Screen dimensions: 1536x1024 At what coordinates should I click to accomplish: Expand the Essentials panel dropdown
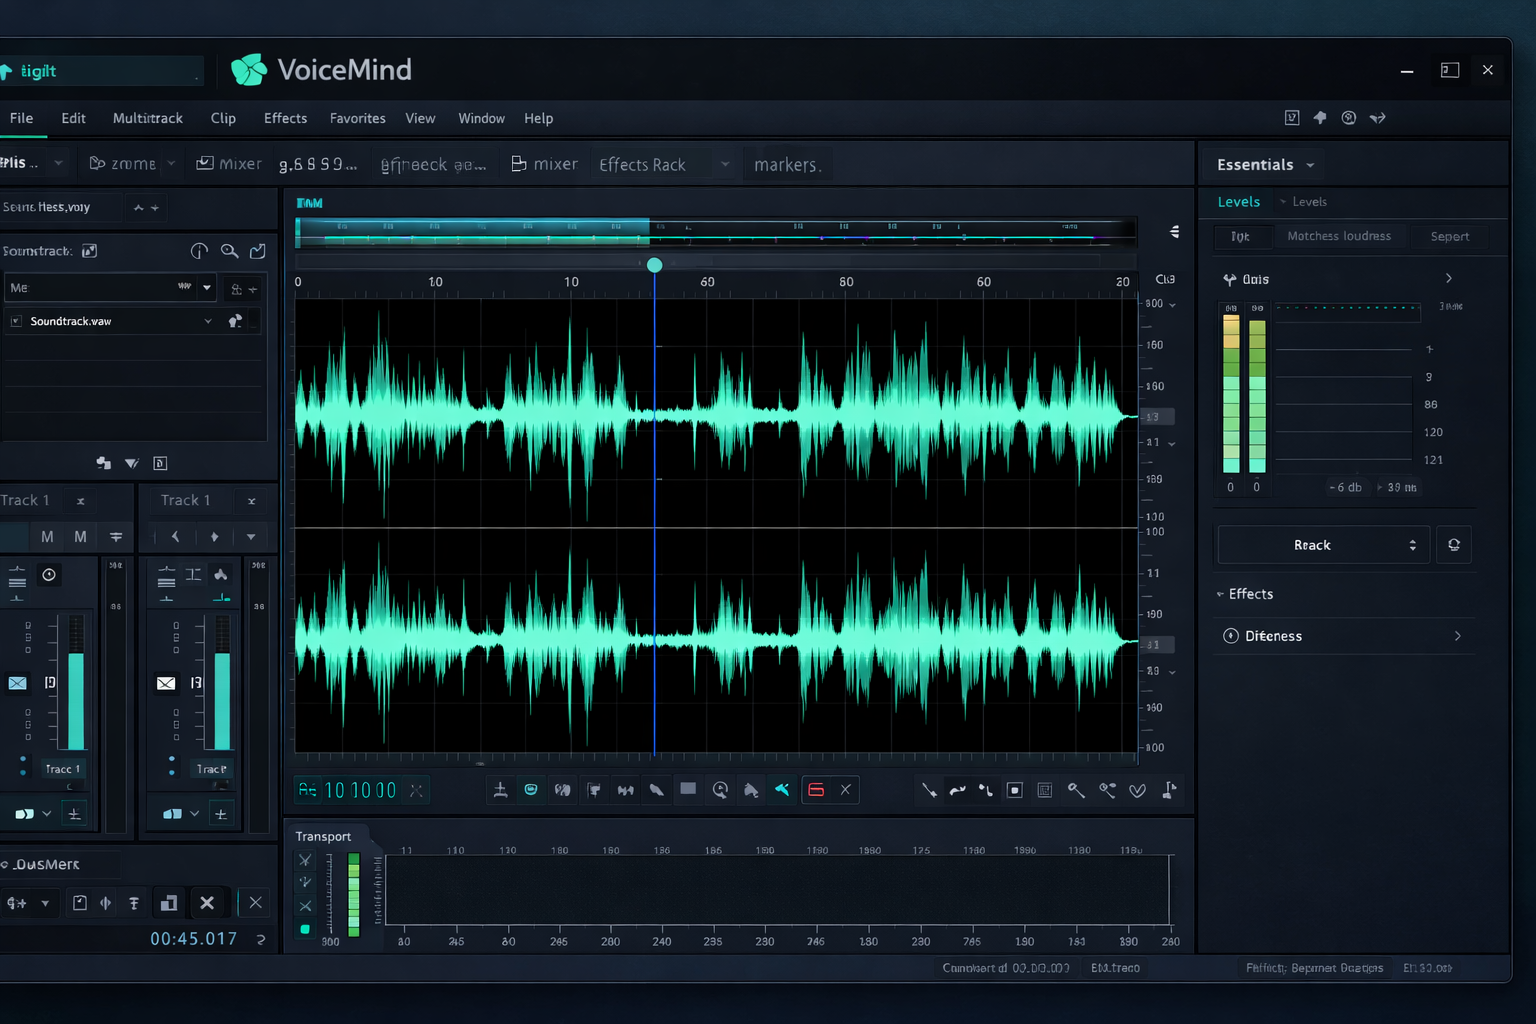tap(1311, 164)
